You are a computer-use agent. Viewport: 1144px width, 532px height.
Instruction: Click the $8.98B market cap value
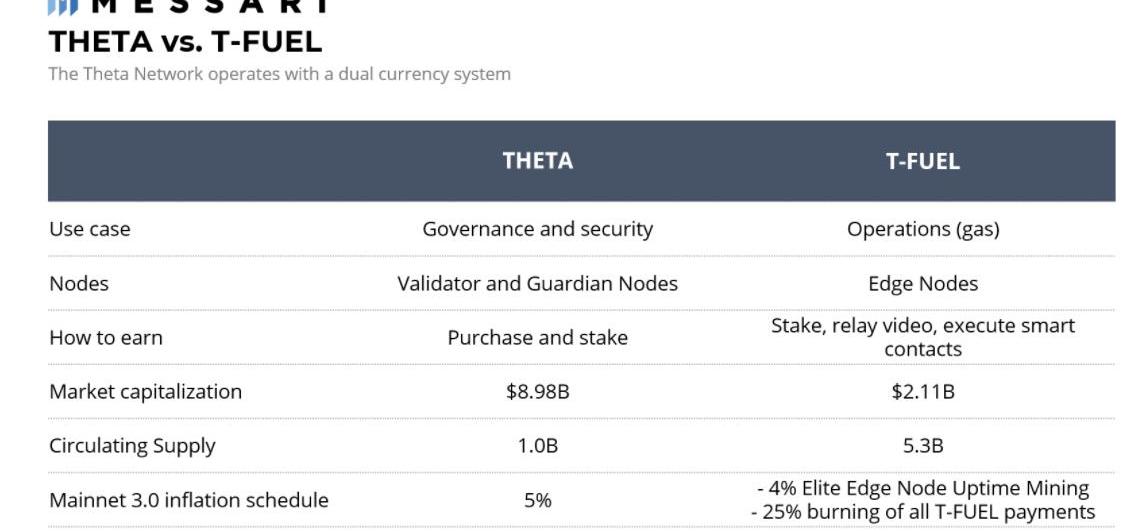[538, 392]
